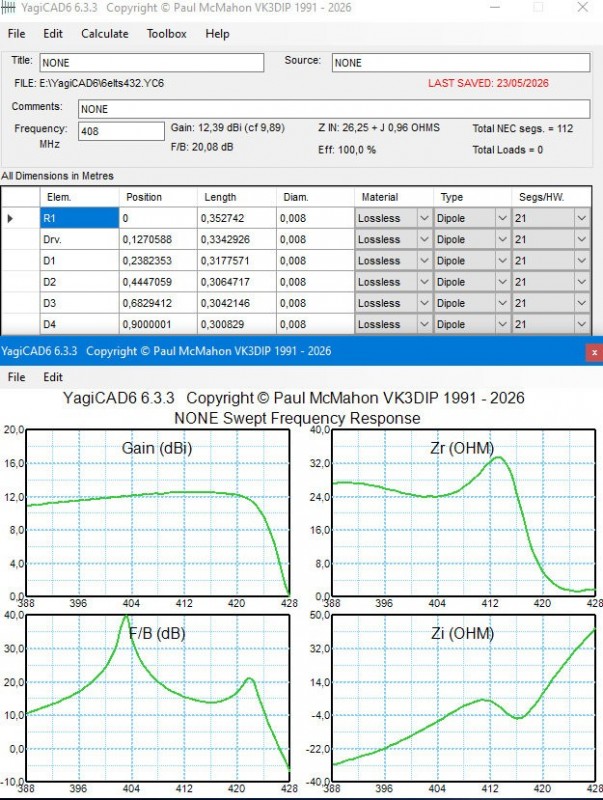The height and width of the screenshot is (800, 603).
Task: Select the D3 element cell
Action: (80, 303)
